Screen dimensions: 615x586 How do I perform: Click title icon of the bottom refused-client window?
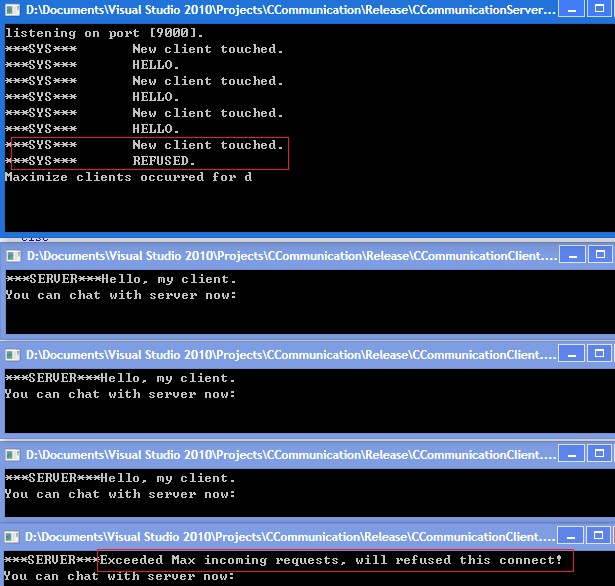pos(12,537)
